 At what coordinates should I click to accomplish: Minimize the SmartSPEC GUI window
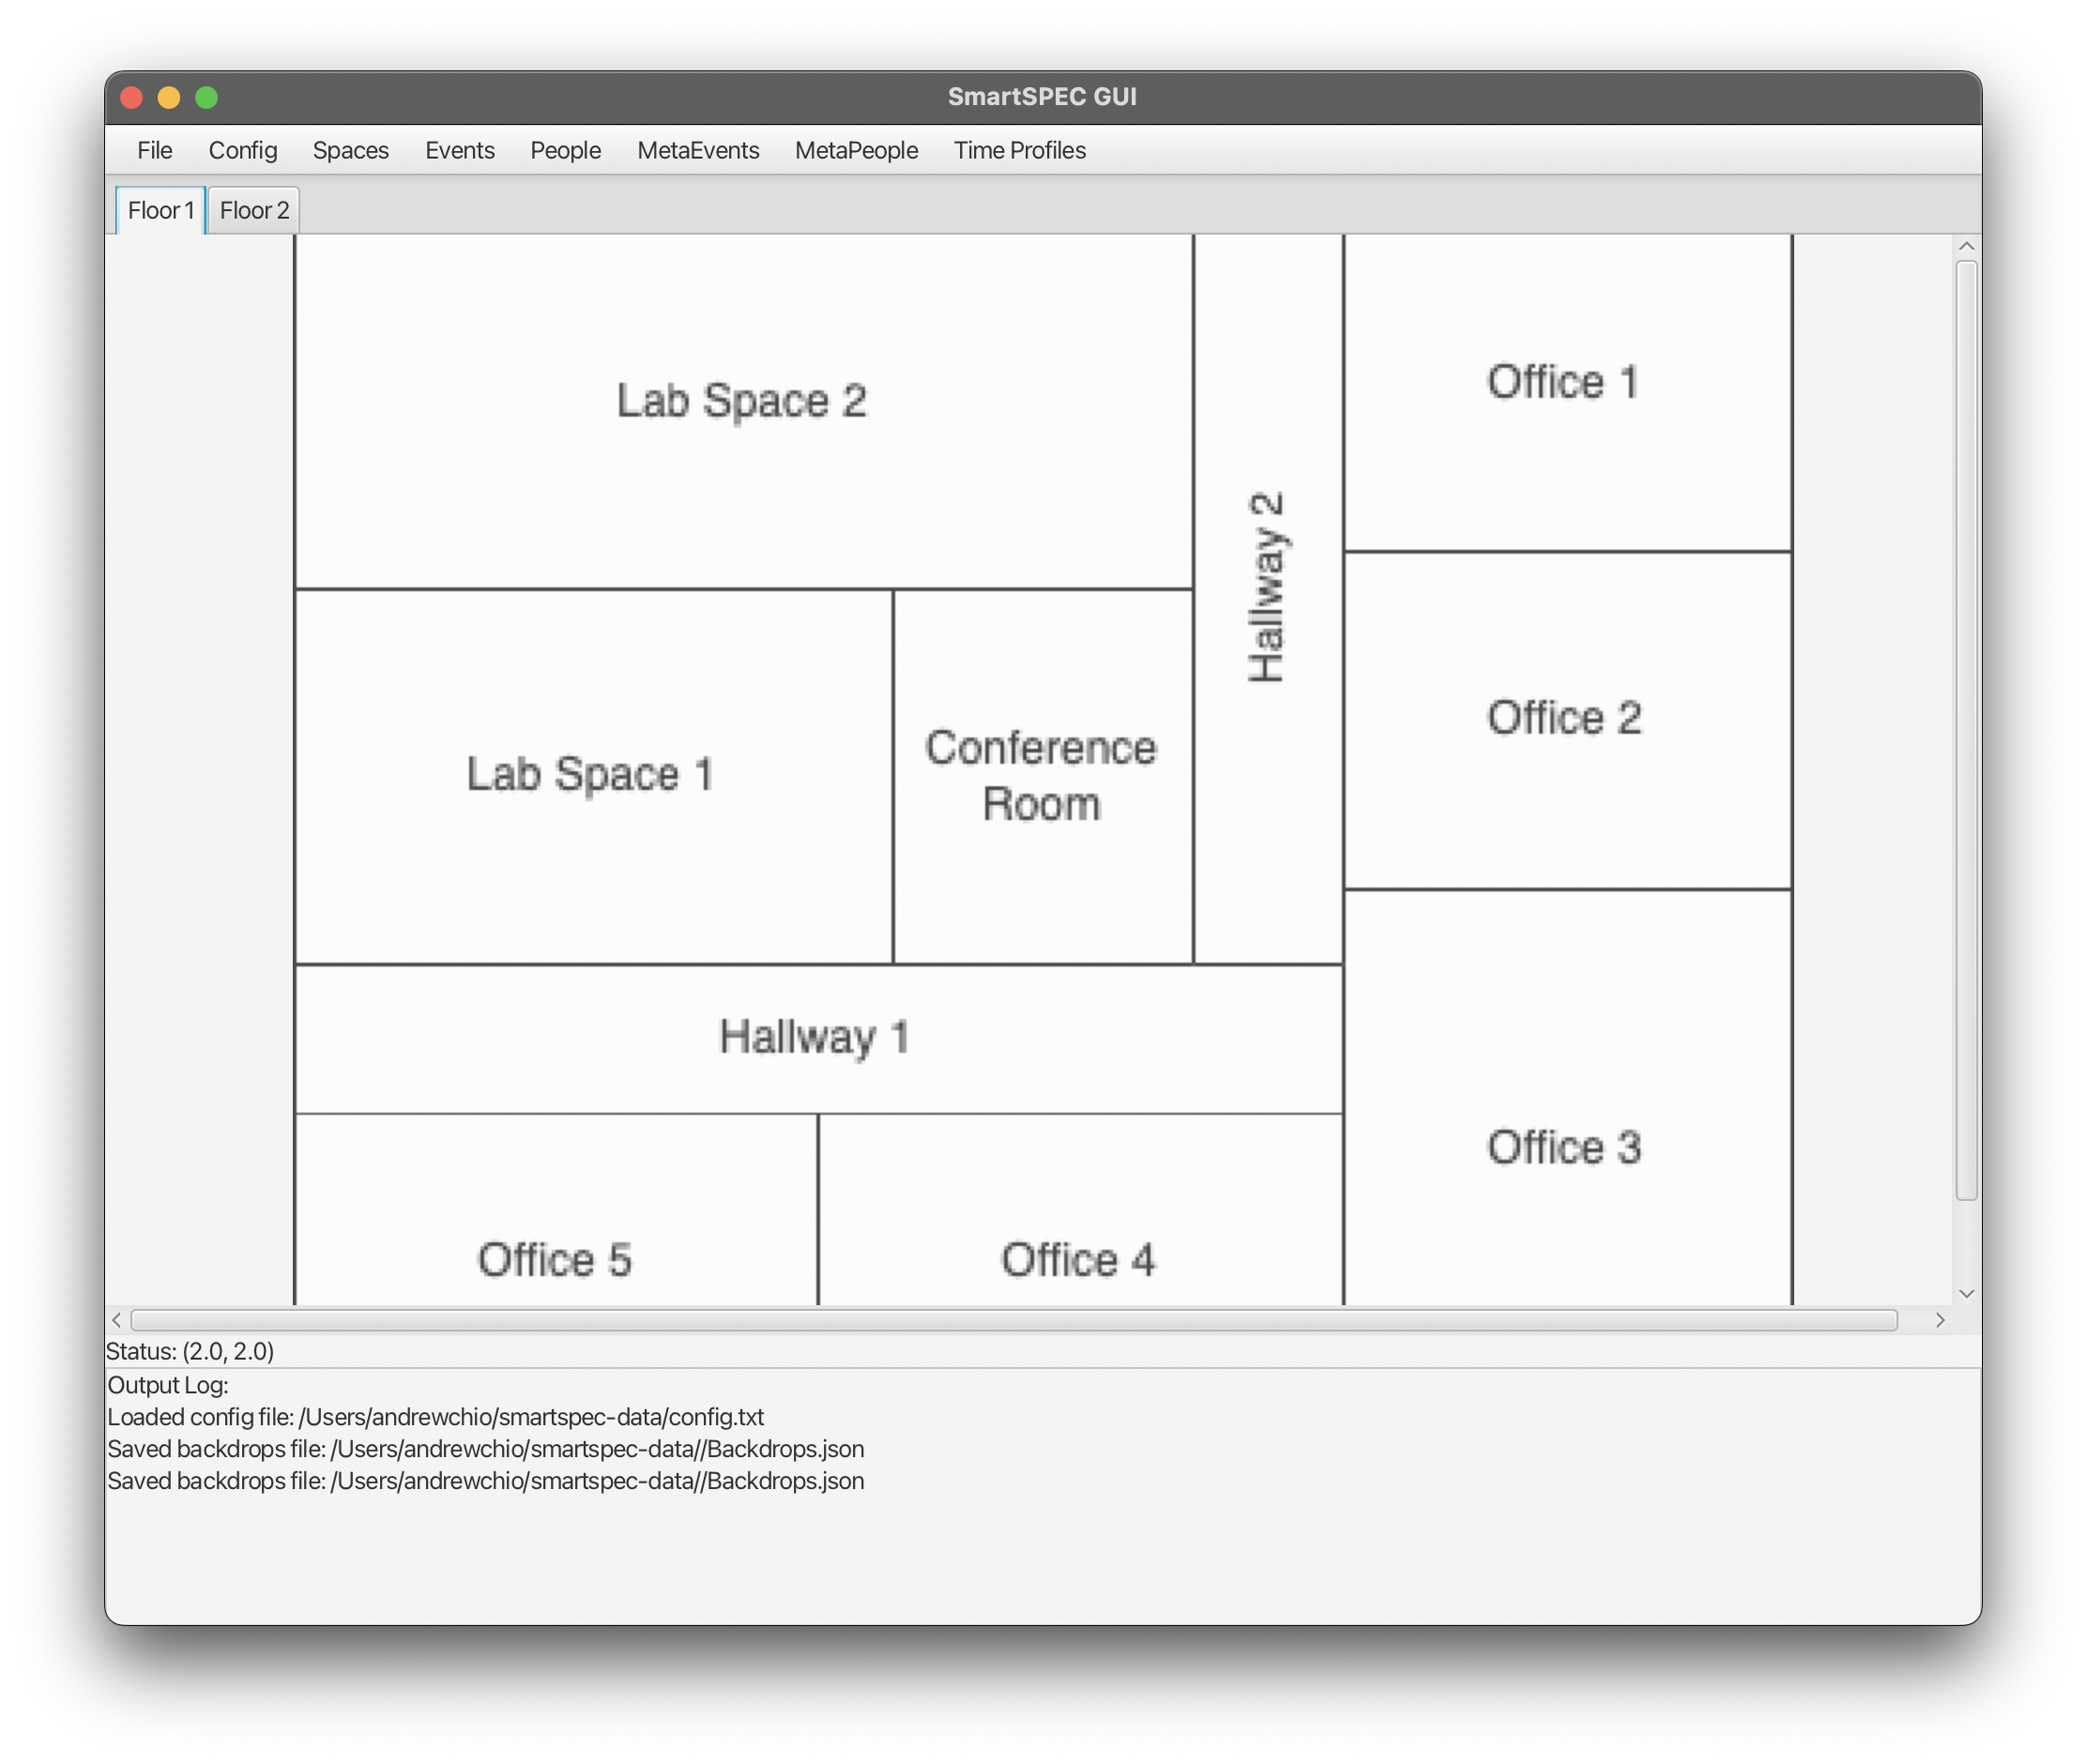[168, 97]
